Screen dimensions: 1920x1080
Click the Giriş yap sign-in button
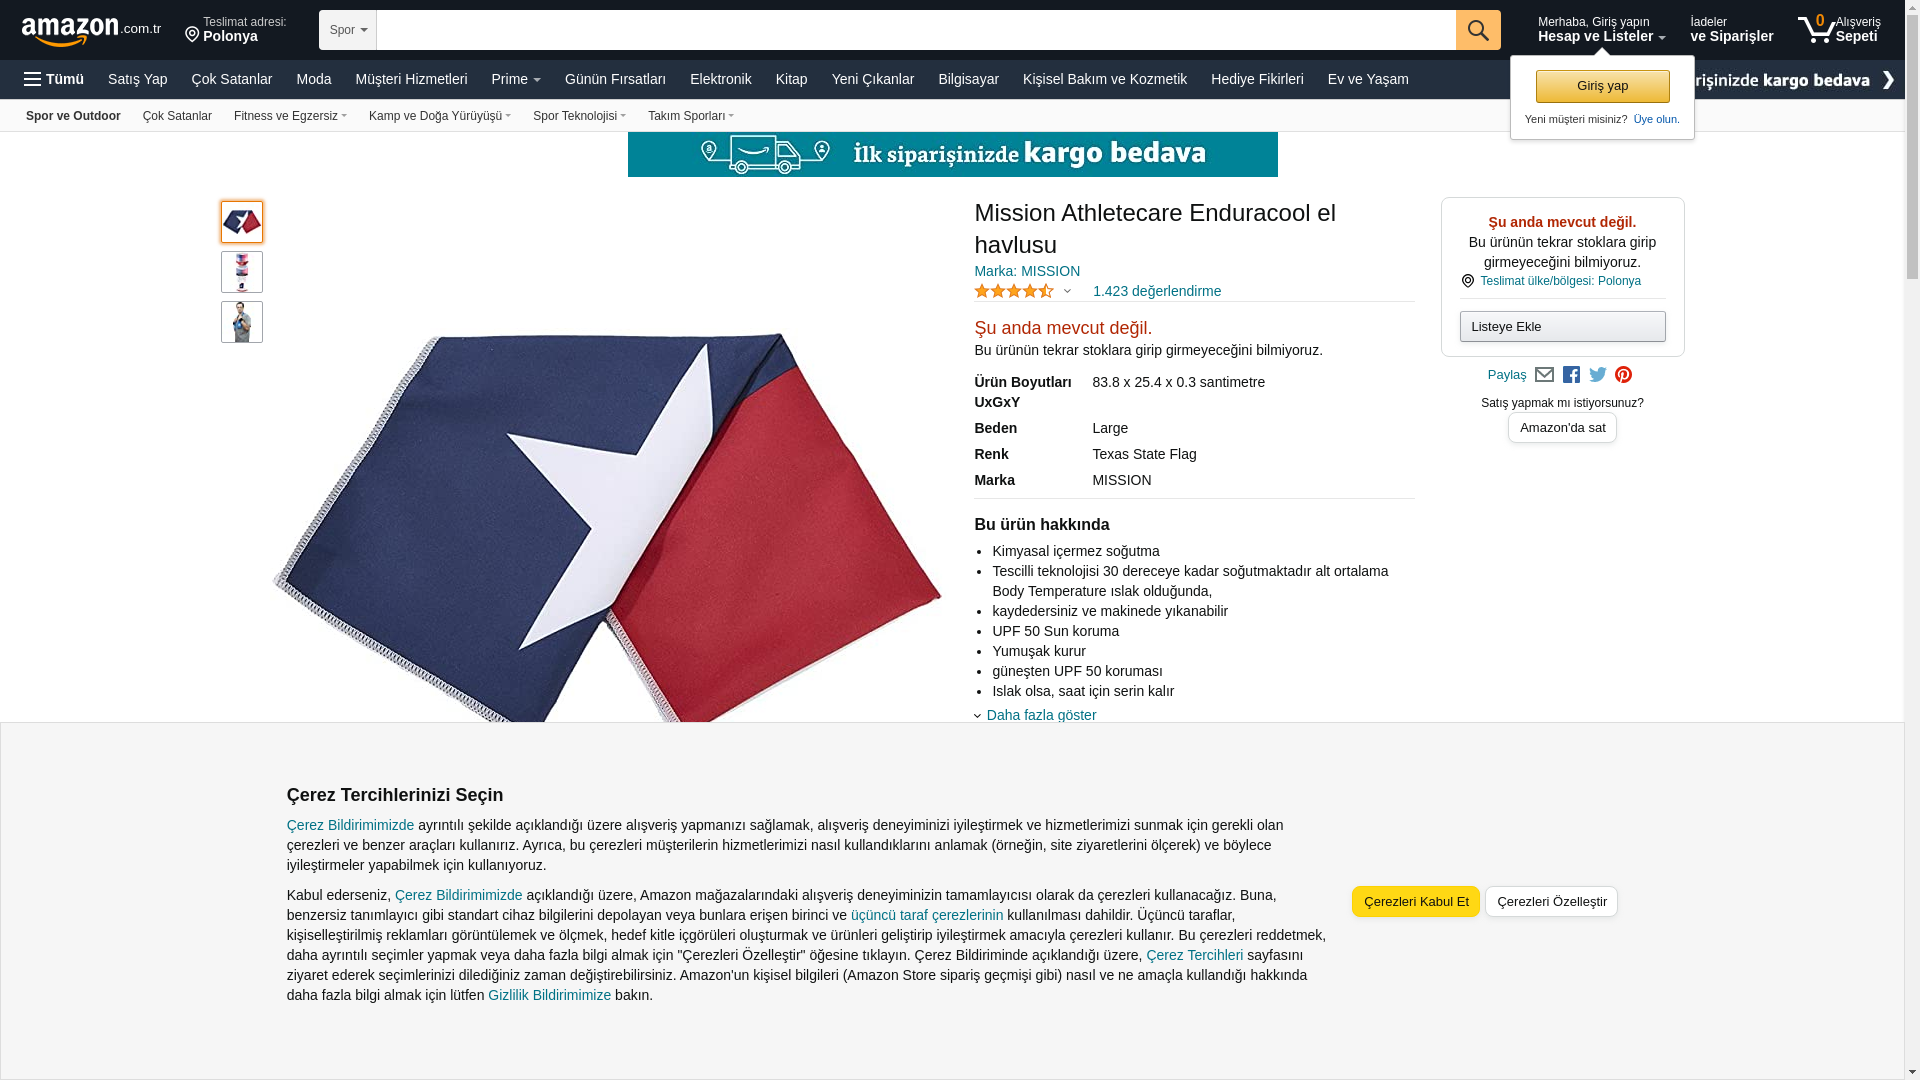click(1602, 86)
